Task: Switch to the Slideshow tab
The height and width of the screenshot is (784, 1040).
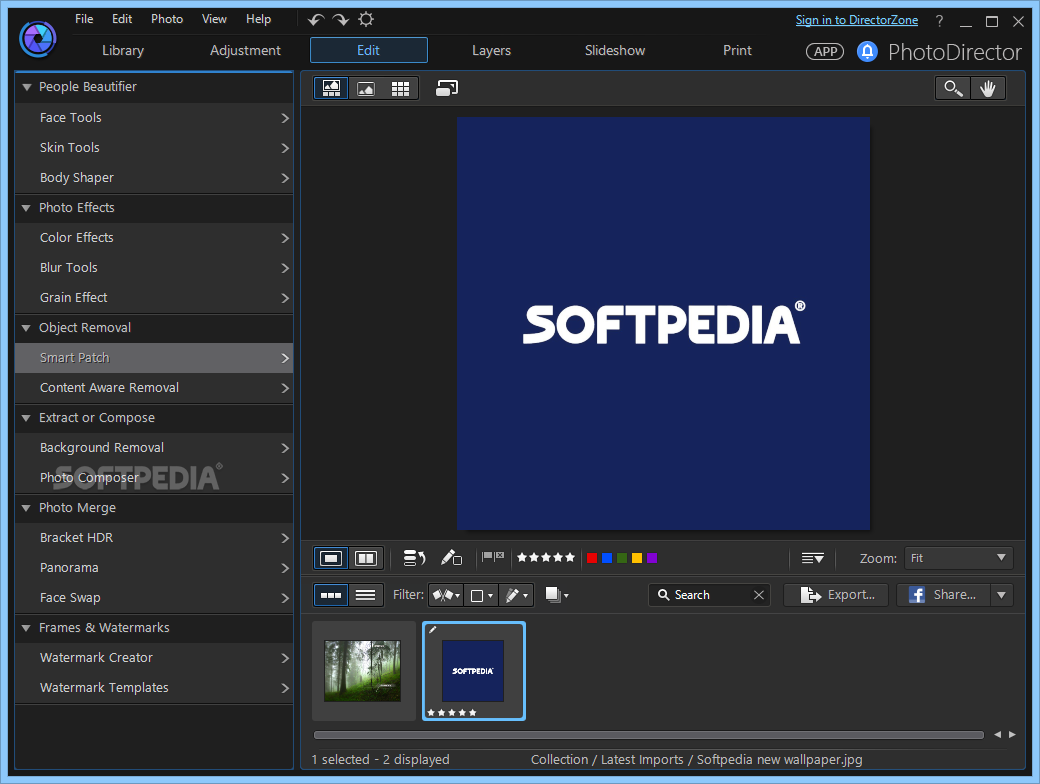Action: coord(615,50)
